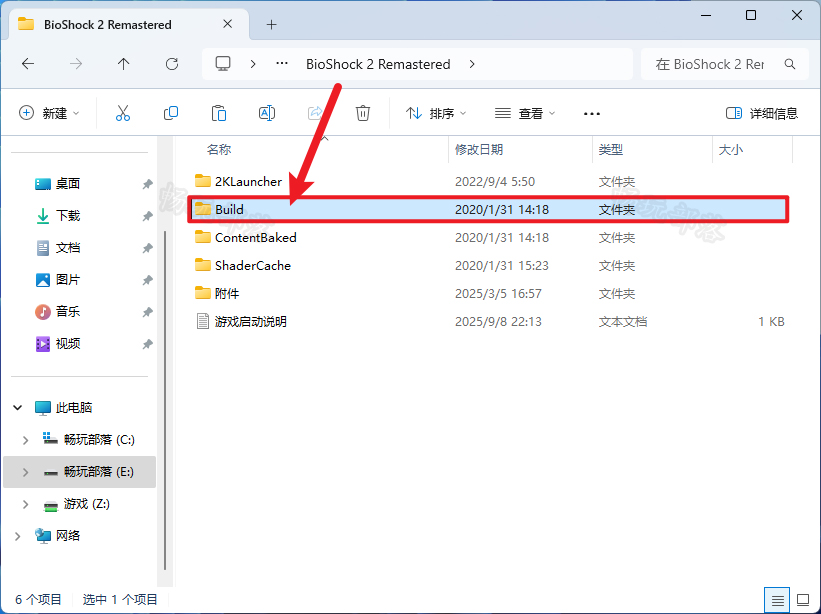Sort by the 类型 column header
Screen dimensions: 821x614
click(x=611, y=150)
